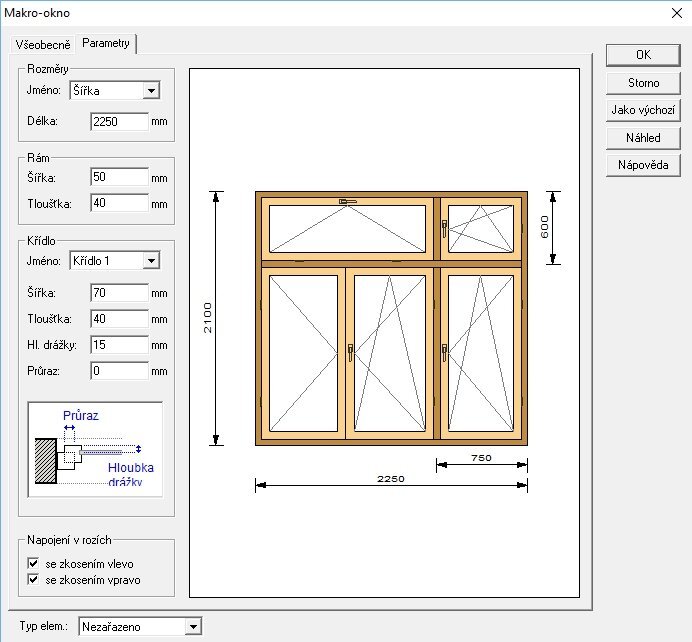
Task: Switch to the Všeobecně tab
Action: click(41, 44)
